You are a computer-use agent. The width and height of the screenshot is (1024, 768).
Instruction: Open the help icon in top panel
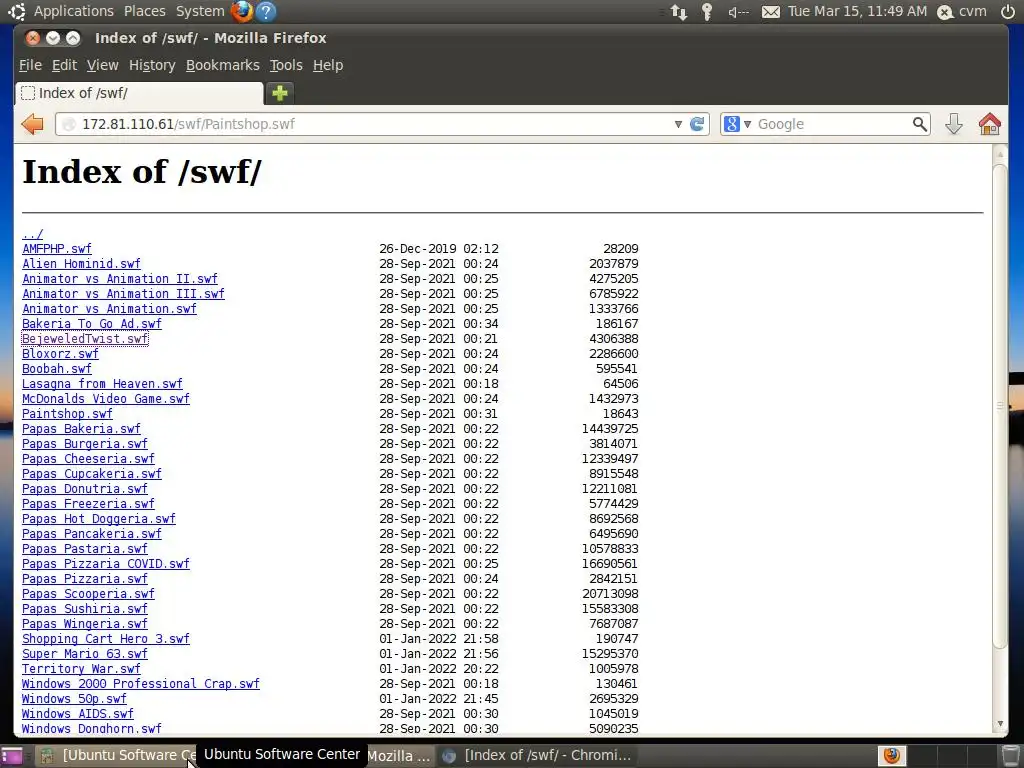coord(266,11)
